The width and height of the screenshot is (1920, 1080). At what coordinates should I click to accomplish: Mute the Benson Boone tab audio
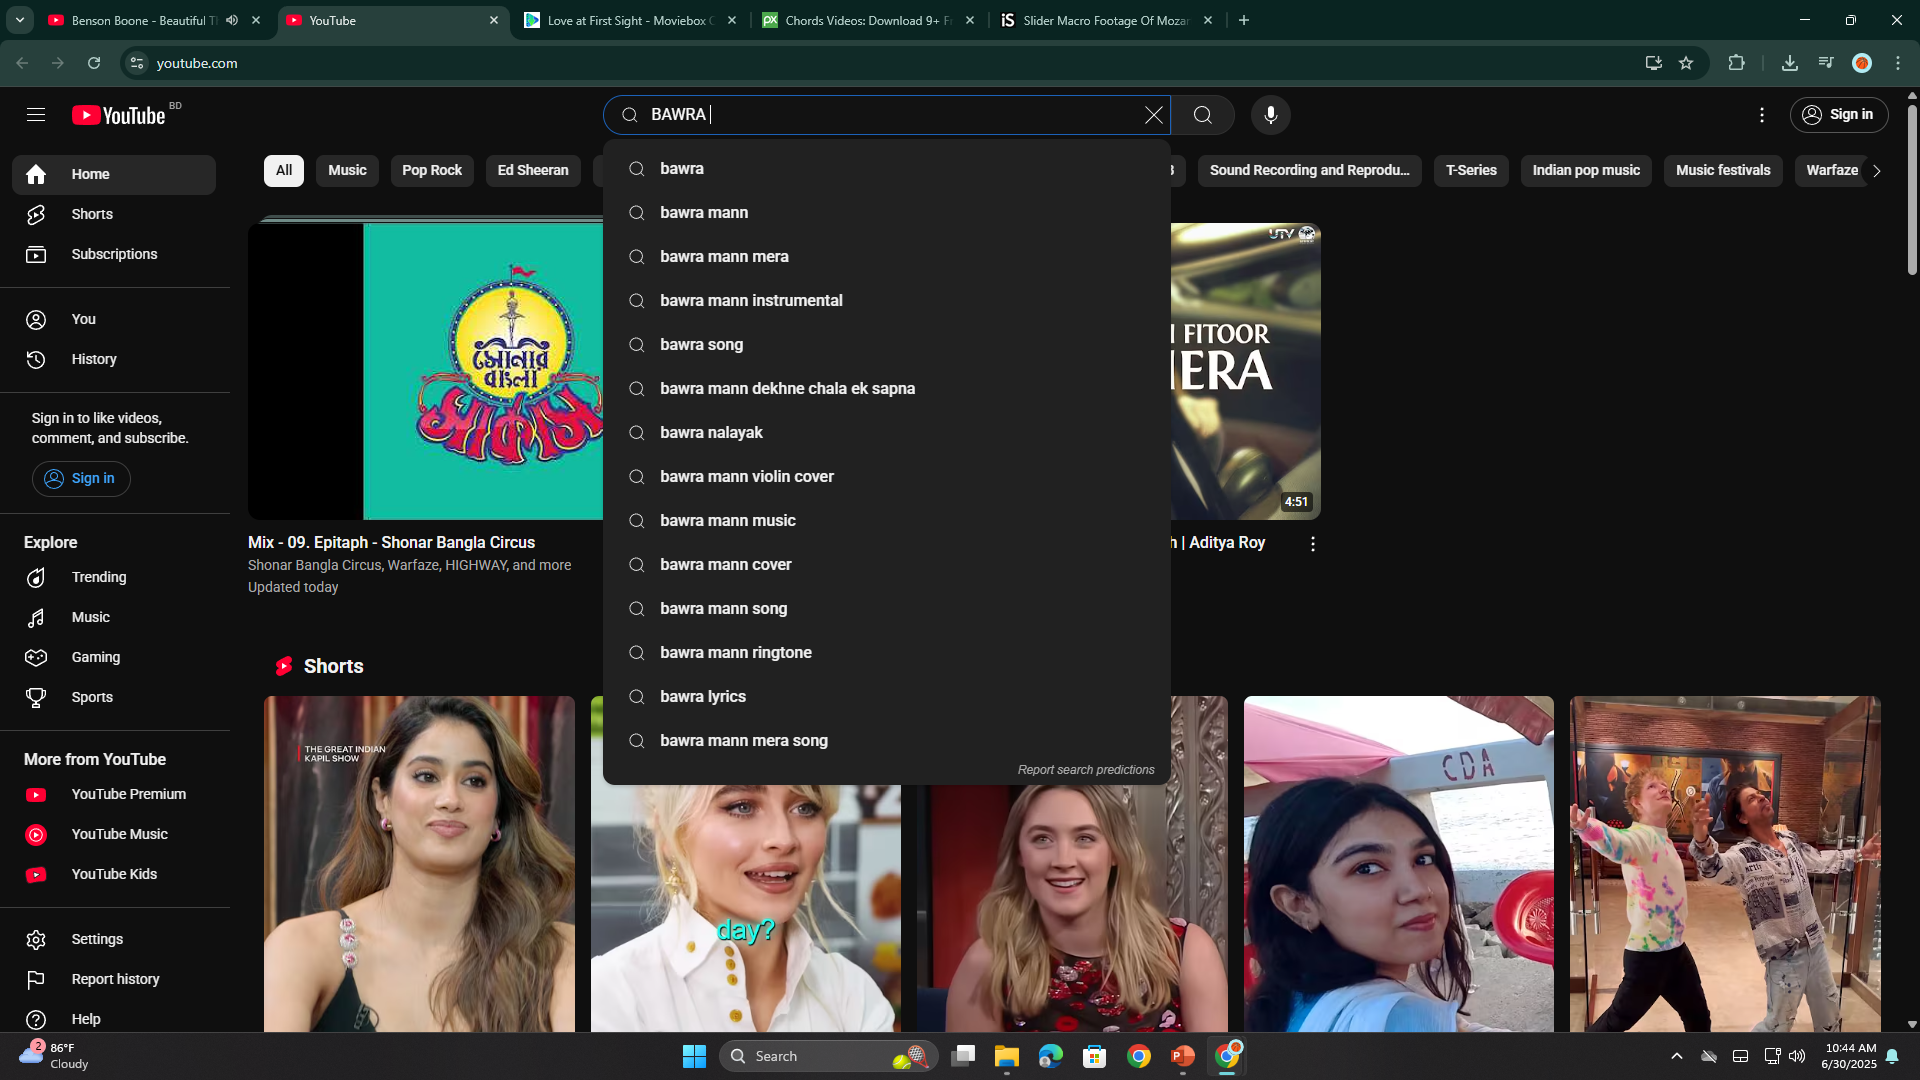[232, 20]
